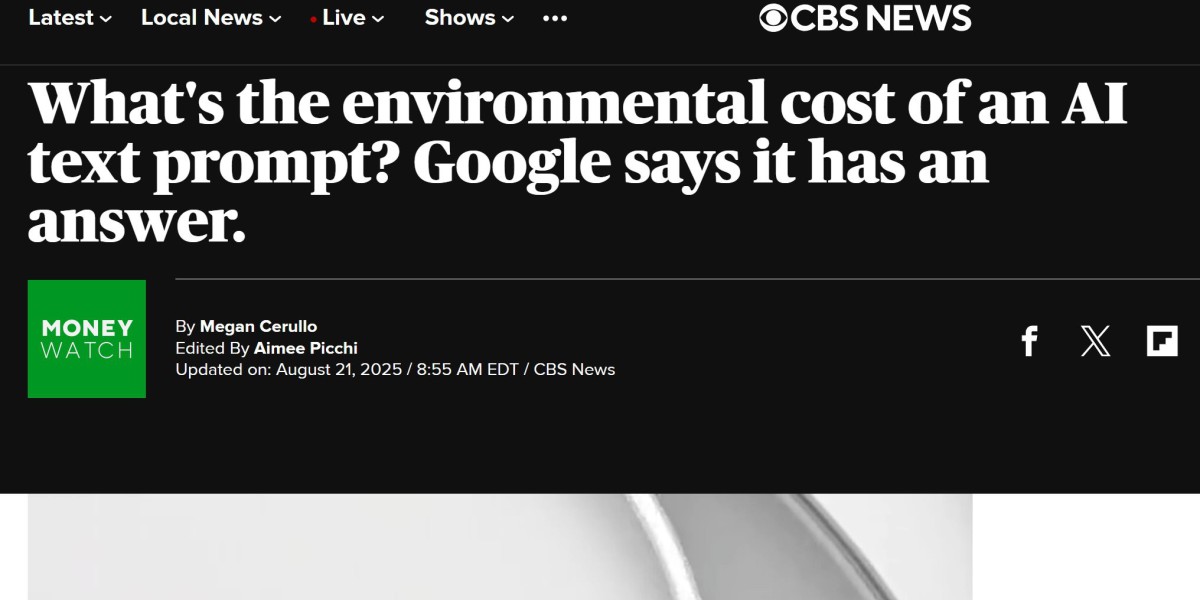Share the article on Facebook
This screenshot has width=1200, height=600.
tap(1029, 341)
